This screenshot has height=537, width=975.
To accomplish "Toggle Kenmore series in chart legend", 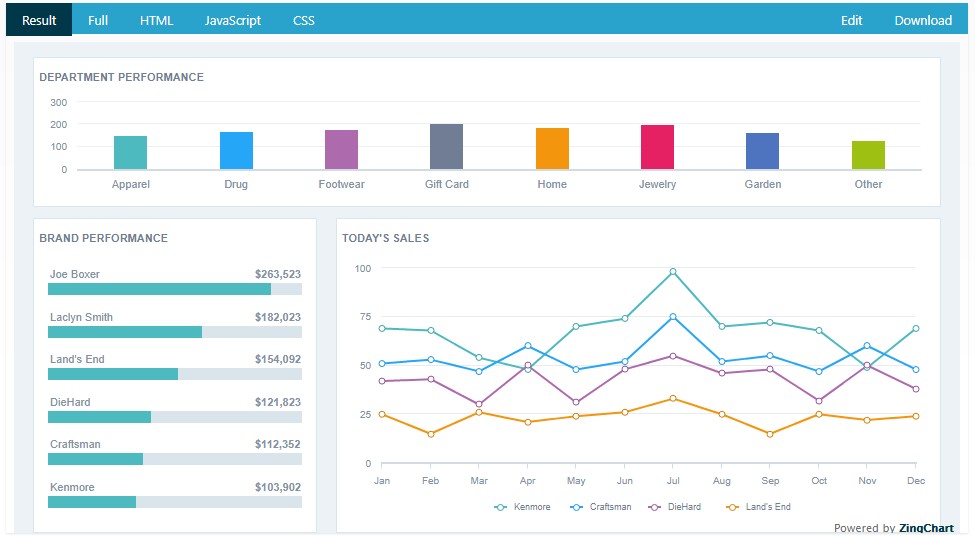I will tap(522, 507).
